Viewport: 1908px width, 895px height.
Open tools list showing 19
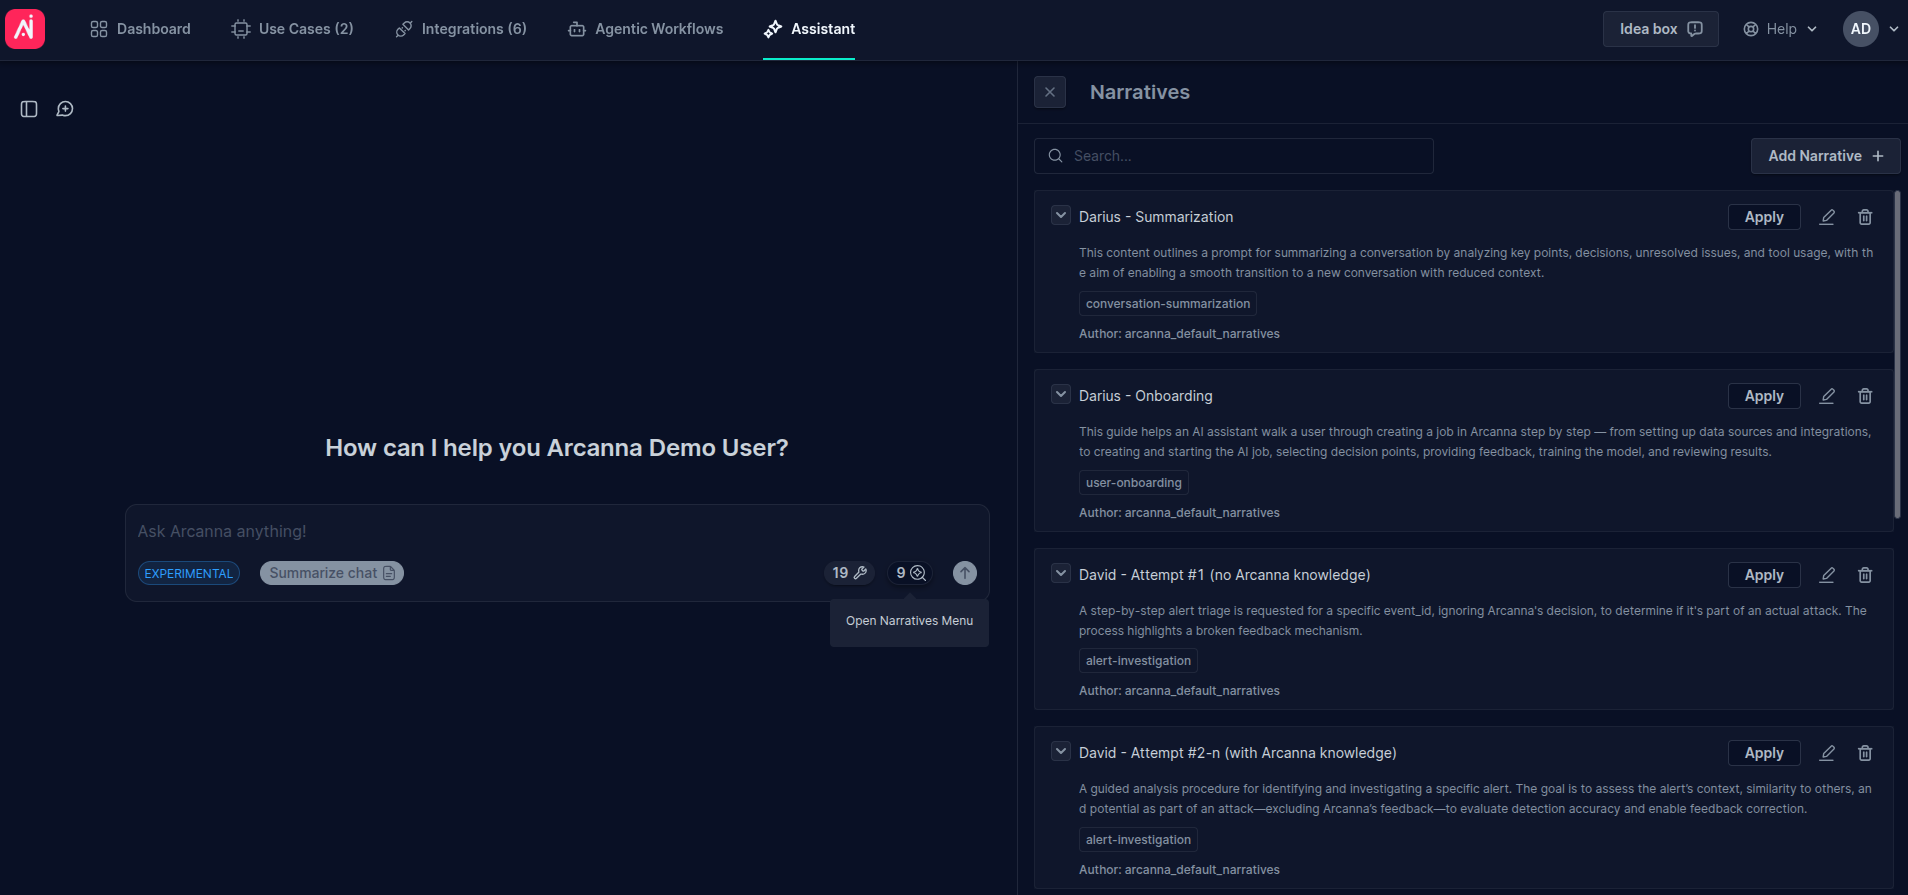pyautogui.click(x=850, y=573)
